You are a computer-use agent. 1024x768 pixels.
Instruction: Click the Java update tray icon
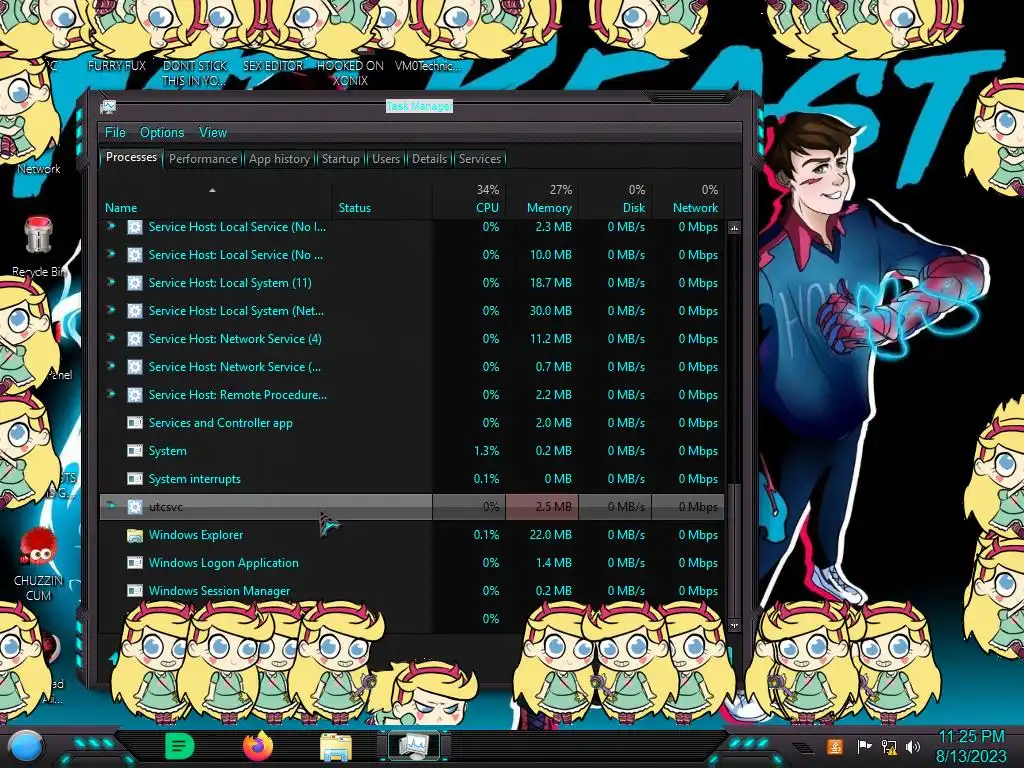835,746
